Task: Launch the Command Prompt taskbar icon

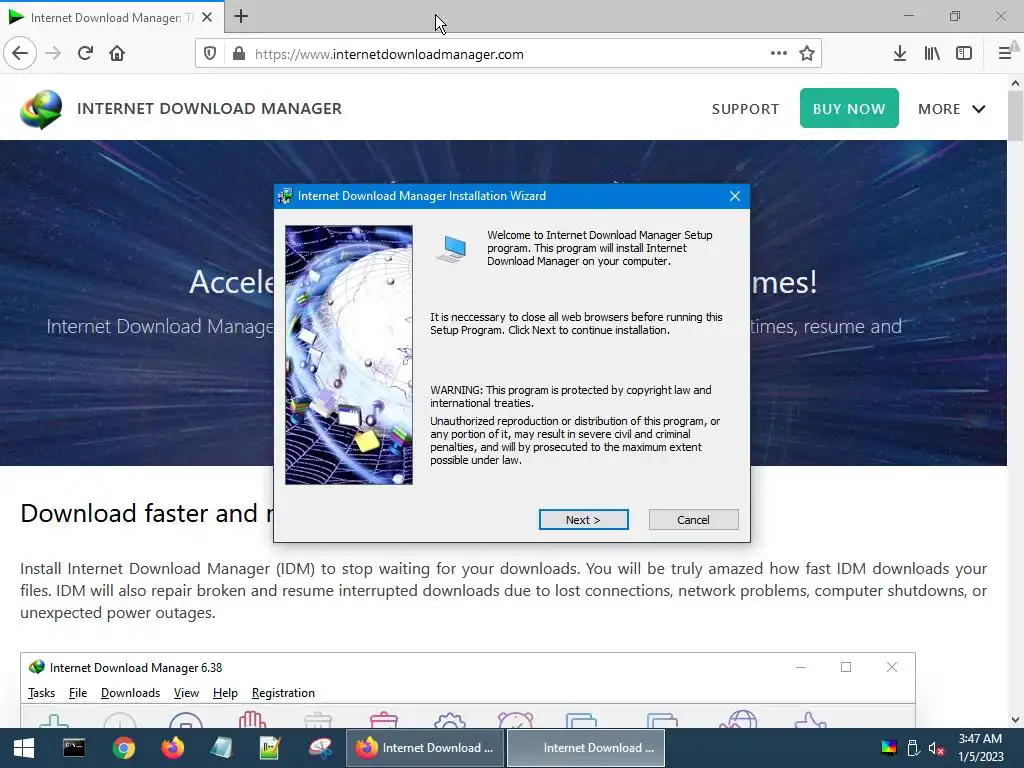Action: 74,748
